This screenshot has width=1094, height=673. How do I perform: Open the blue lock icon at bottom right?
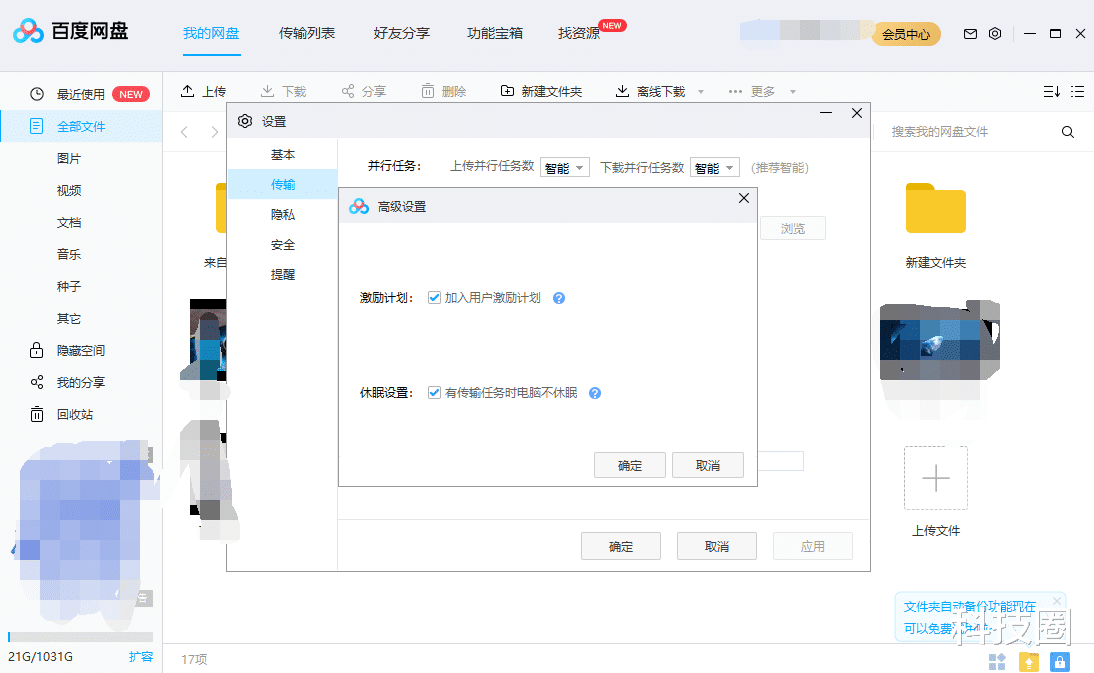click(x=1060, y=661)
